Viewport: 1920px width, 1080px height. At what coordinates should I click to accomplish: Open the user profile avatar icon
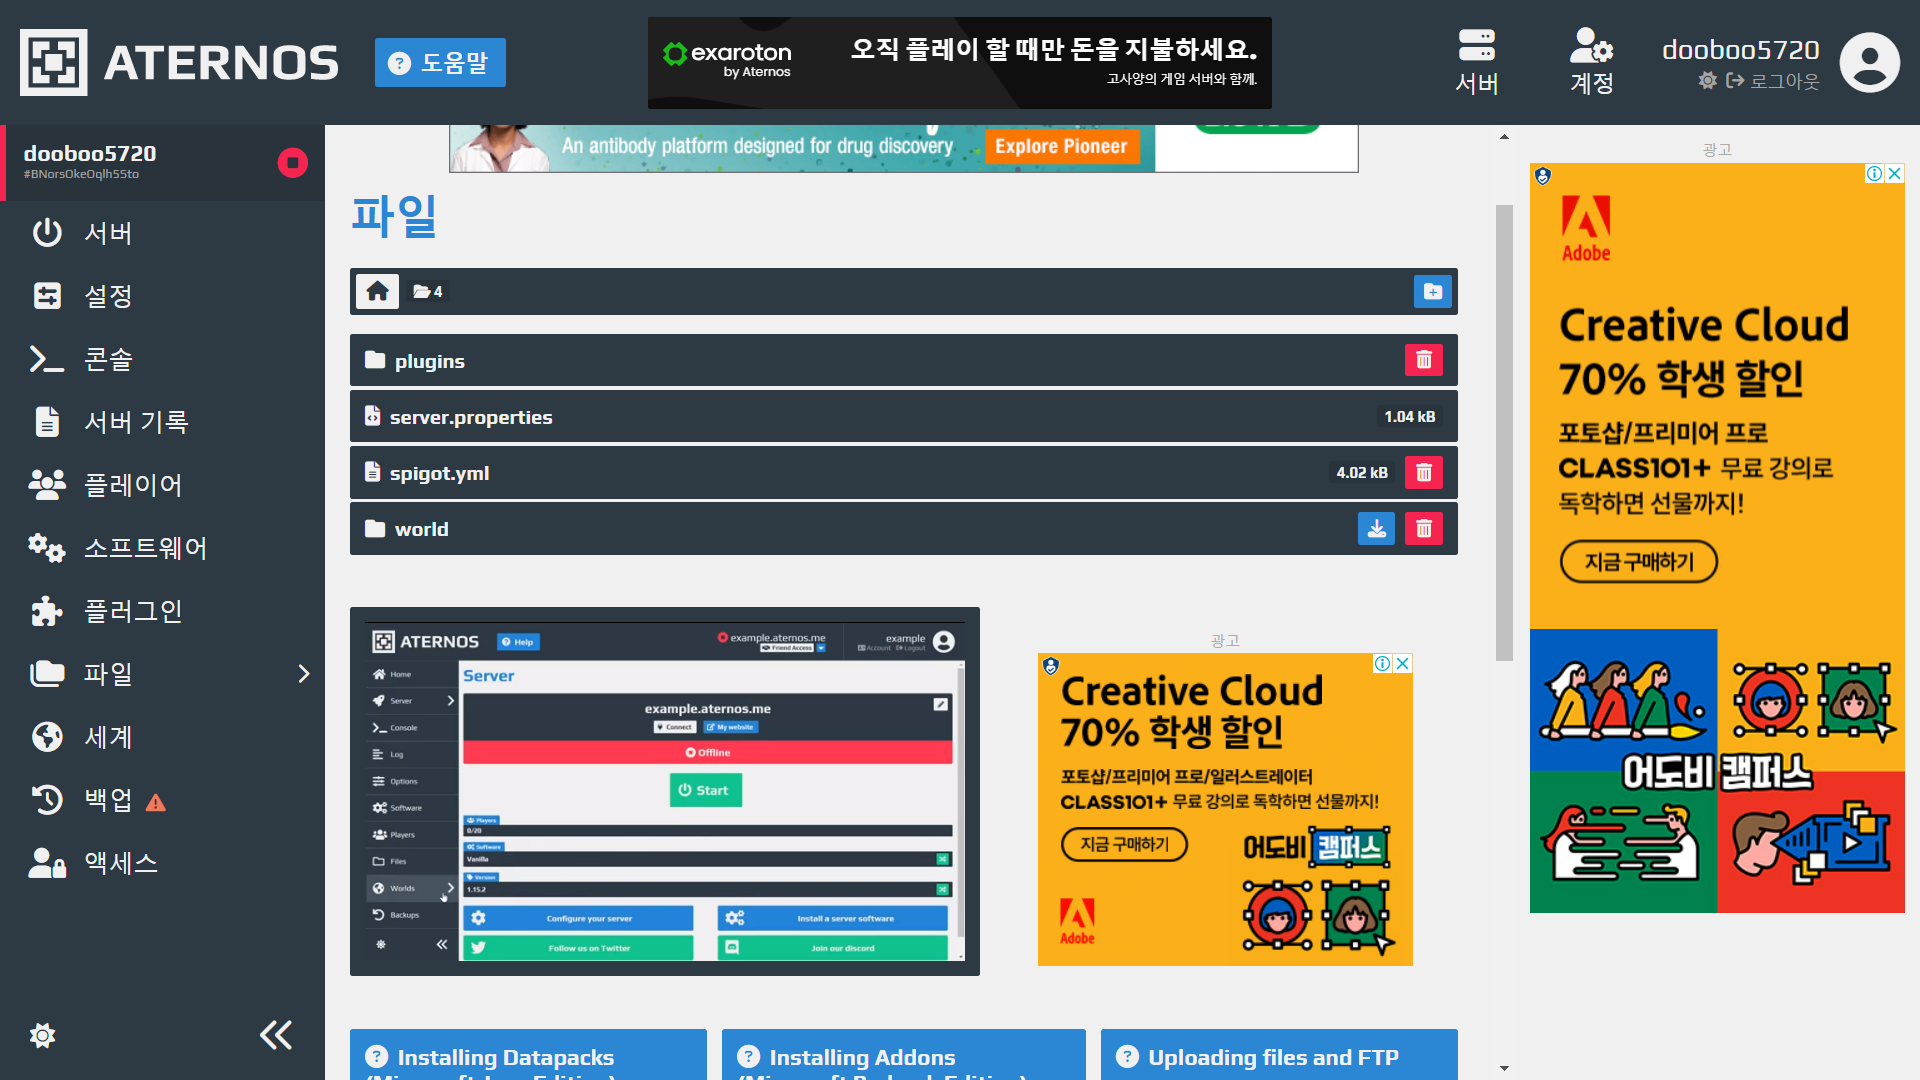pos(1868,62)
